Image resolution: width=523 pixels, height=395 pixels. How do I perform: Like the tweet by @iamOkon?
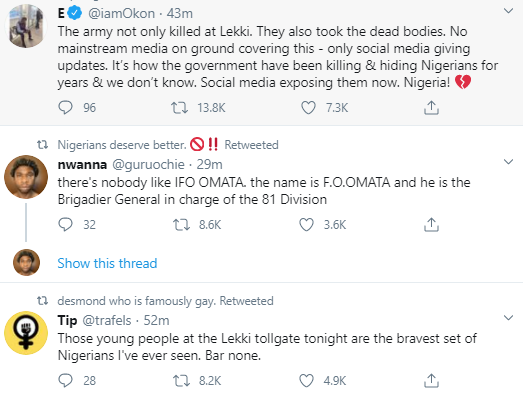tap(308, 108)
